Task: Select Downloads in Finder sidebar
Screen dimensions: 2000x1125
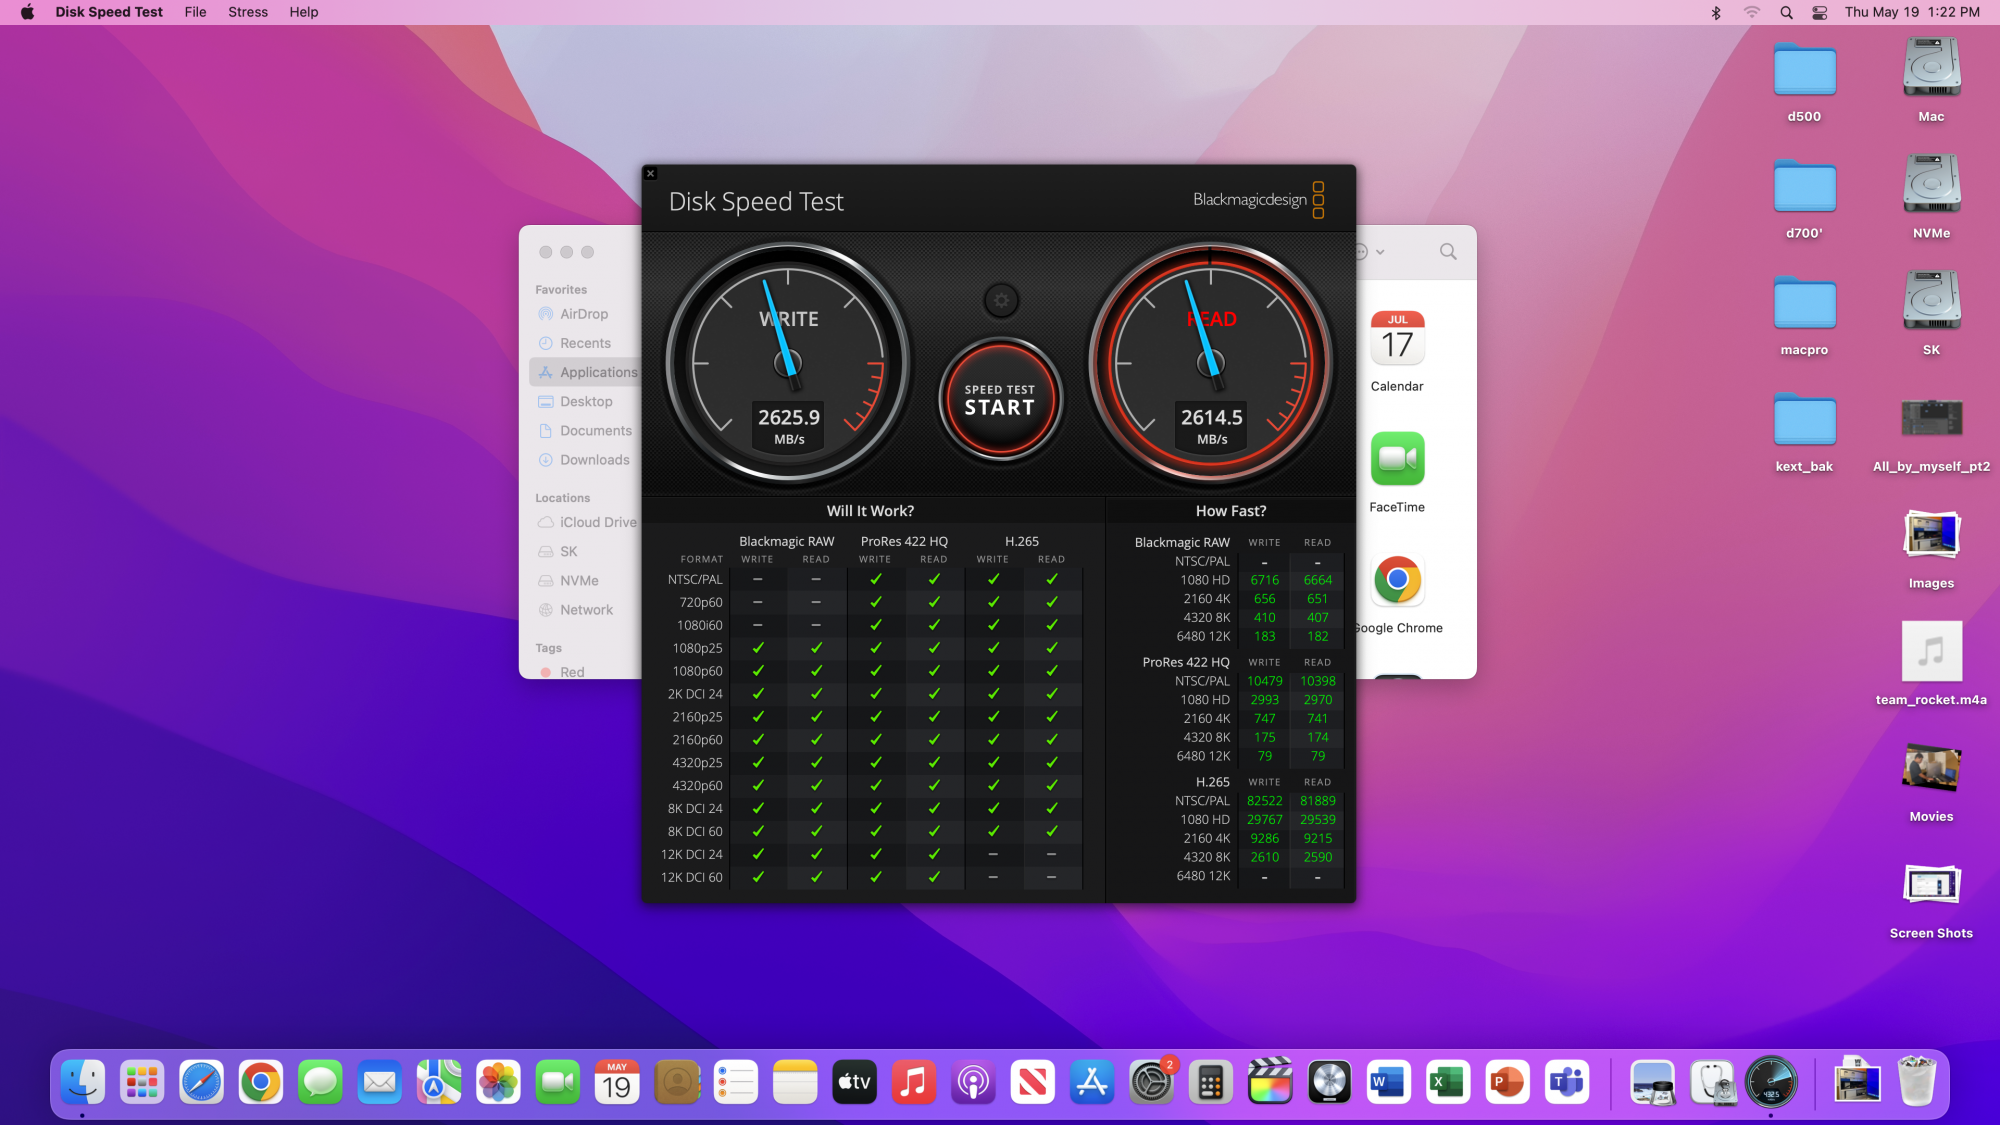Action: pos(594,460)
